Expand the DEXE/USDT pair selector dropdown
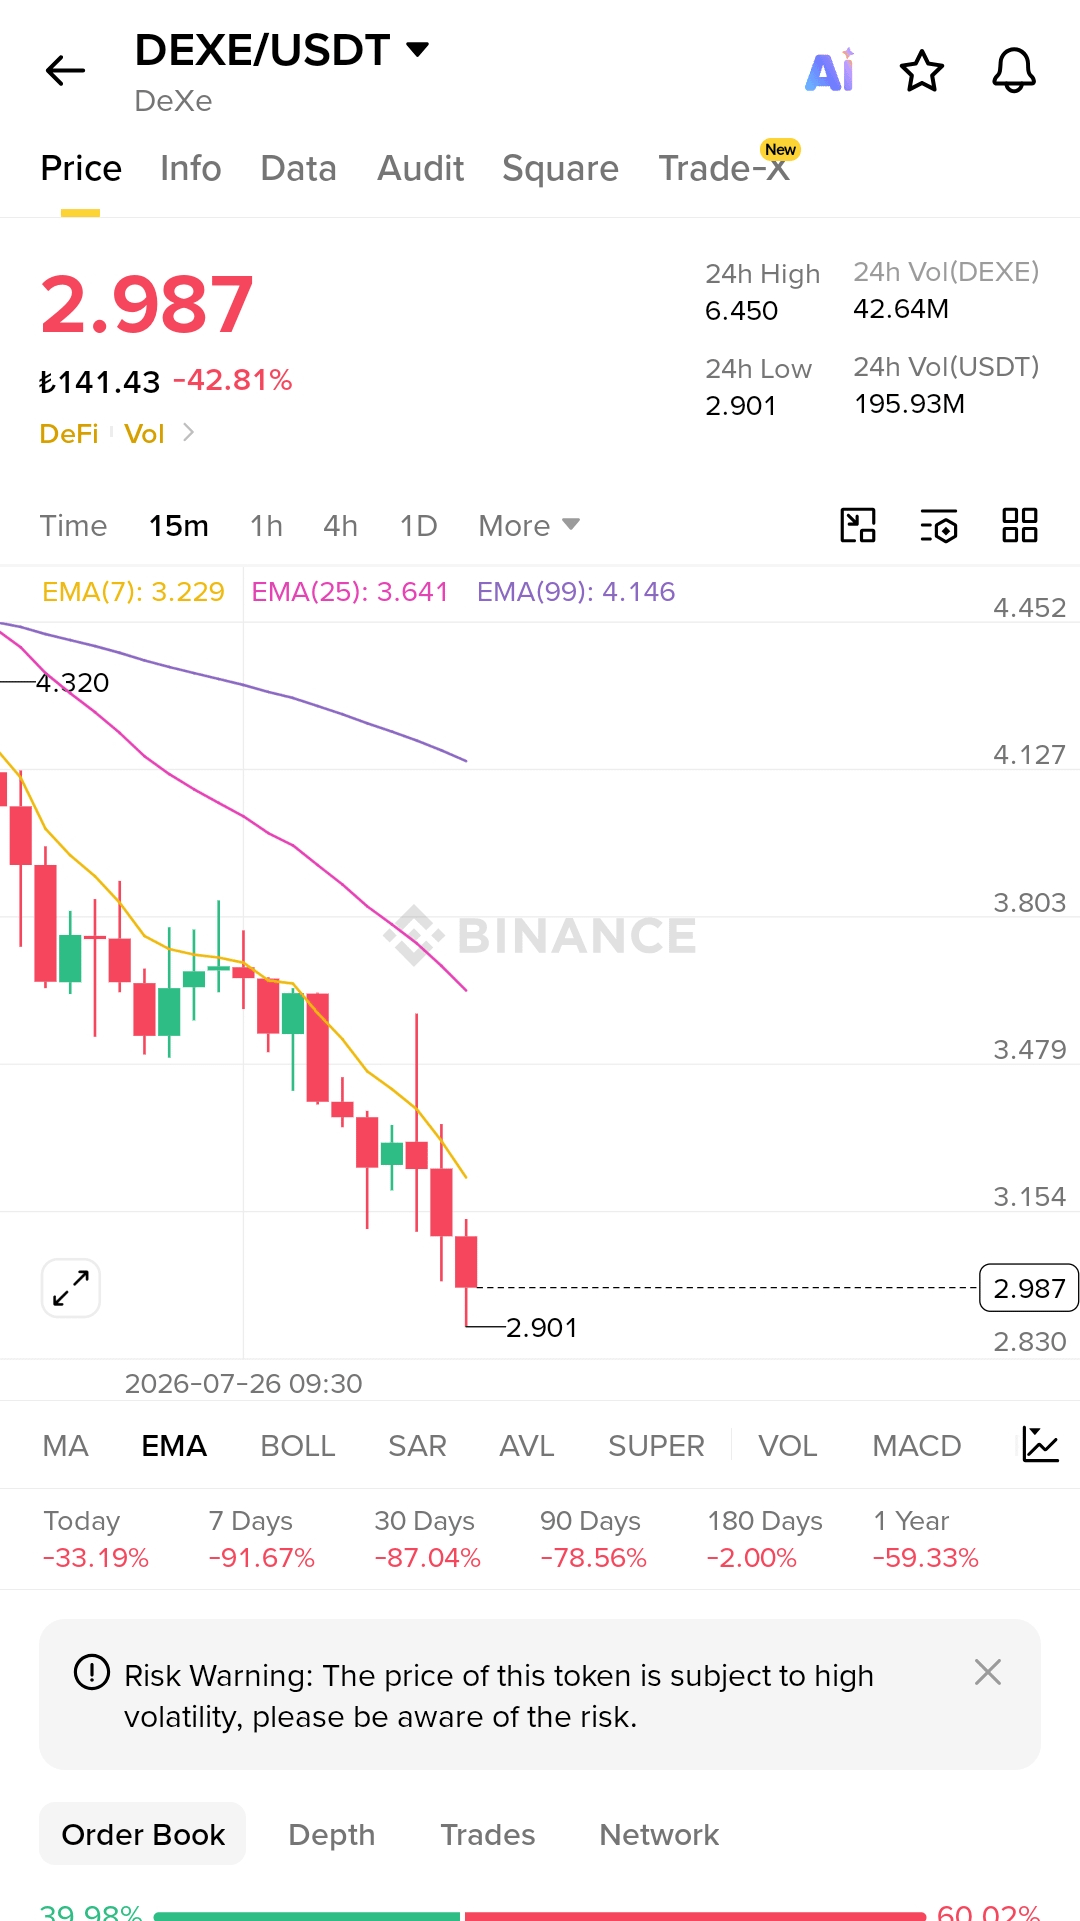 pyautogui.click(x=417, y=49)
